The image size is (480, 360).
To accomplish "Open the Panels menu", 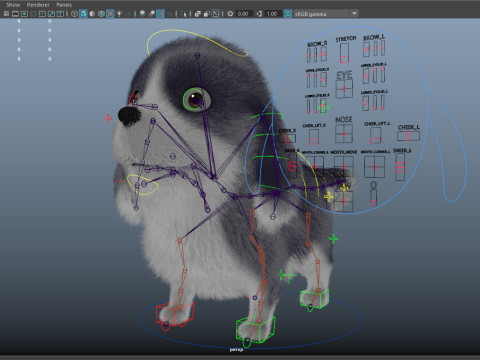I will click(64, 5).
